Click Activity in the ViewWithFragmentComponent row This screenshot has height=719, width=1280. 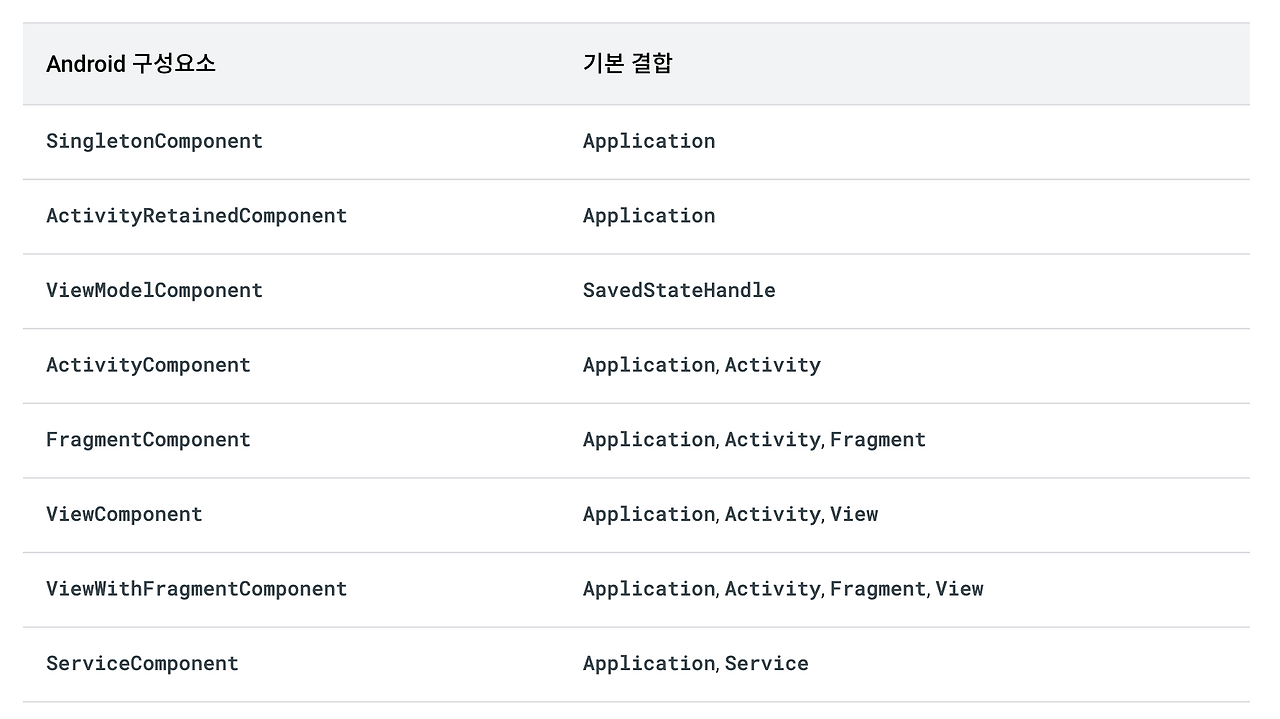pyautogui.click(x=773, y=589)
